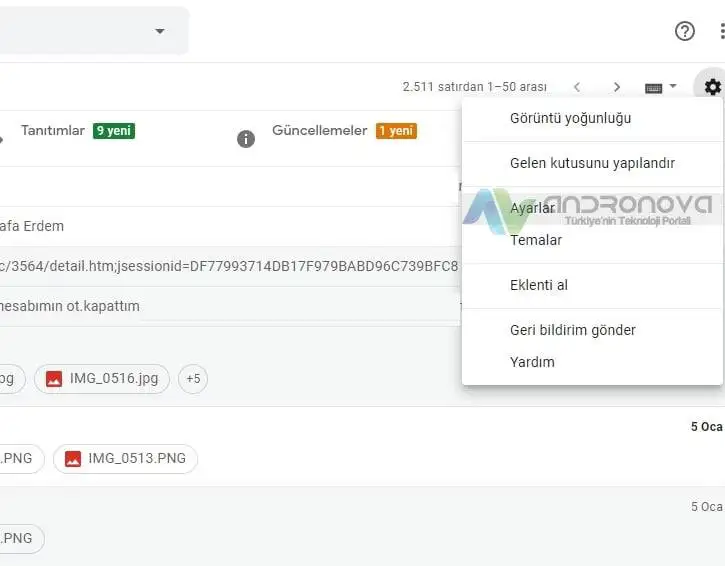Click the settings gear icon
Image resolution: width=725 pixels, height=566 pixels.
coord(713,87)
